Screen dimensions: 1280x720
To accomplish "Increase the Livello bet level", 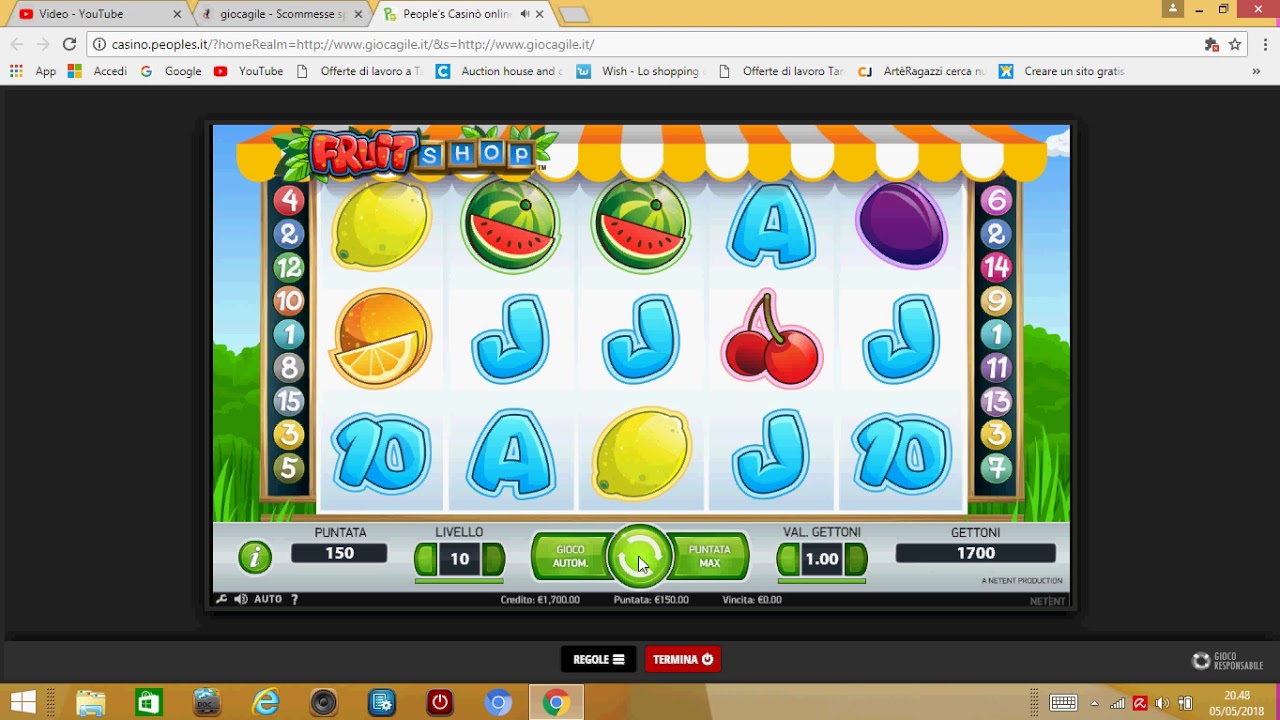I will [493, 559].
